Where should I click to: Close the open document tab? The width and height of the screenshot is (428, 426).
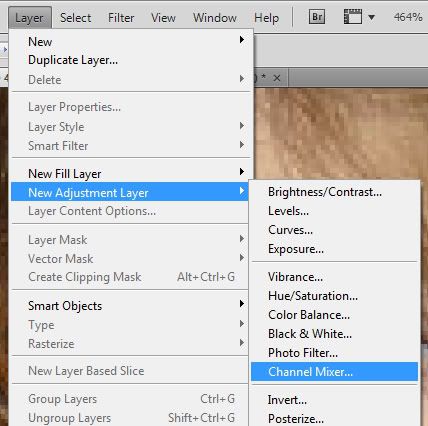pyautogui.click(x=277, y=78)
